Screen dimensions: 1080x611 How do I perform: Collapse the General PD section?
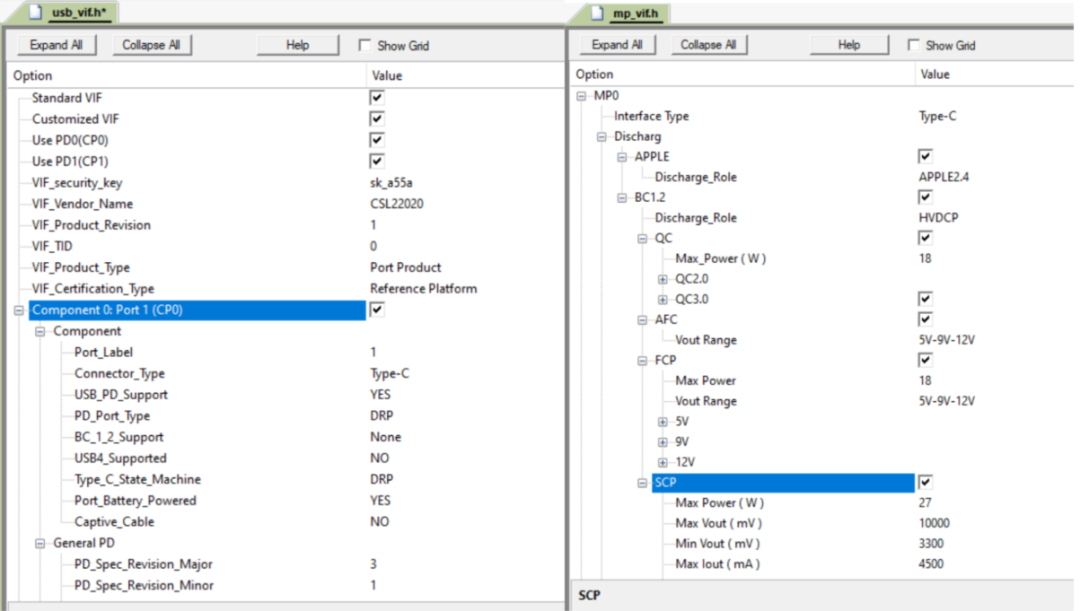pyautogui.click(x=40, y=543)
